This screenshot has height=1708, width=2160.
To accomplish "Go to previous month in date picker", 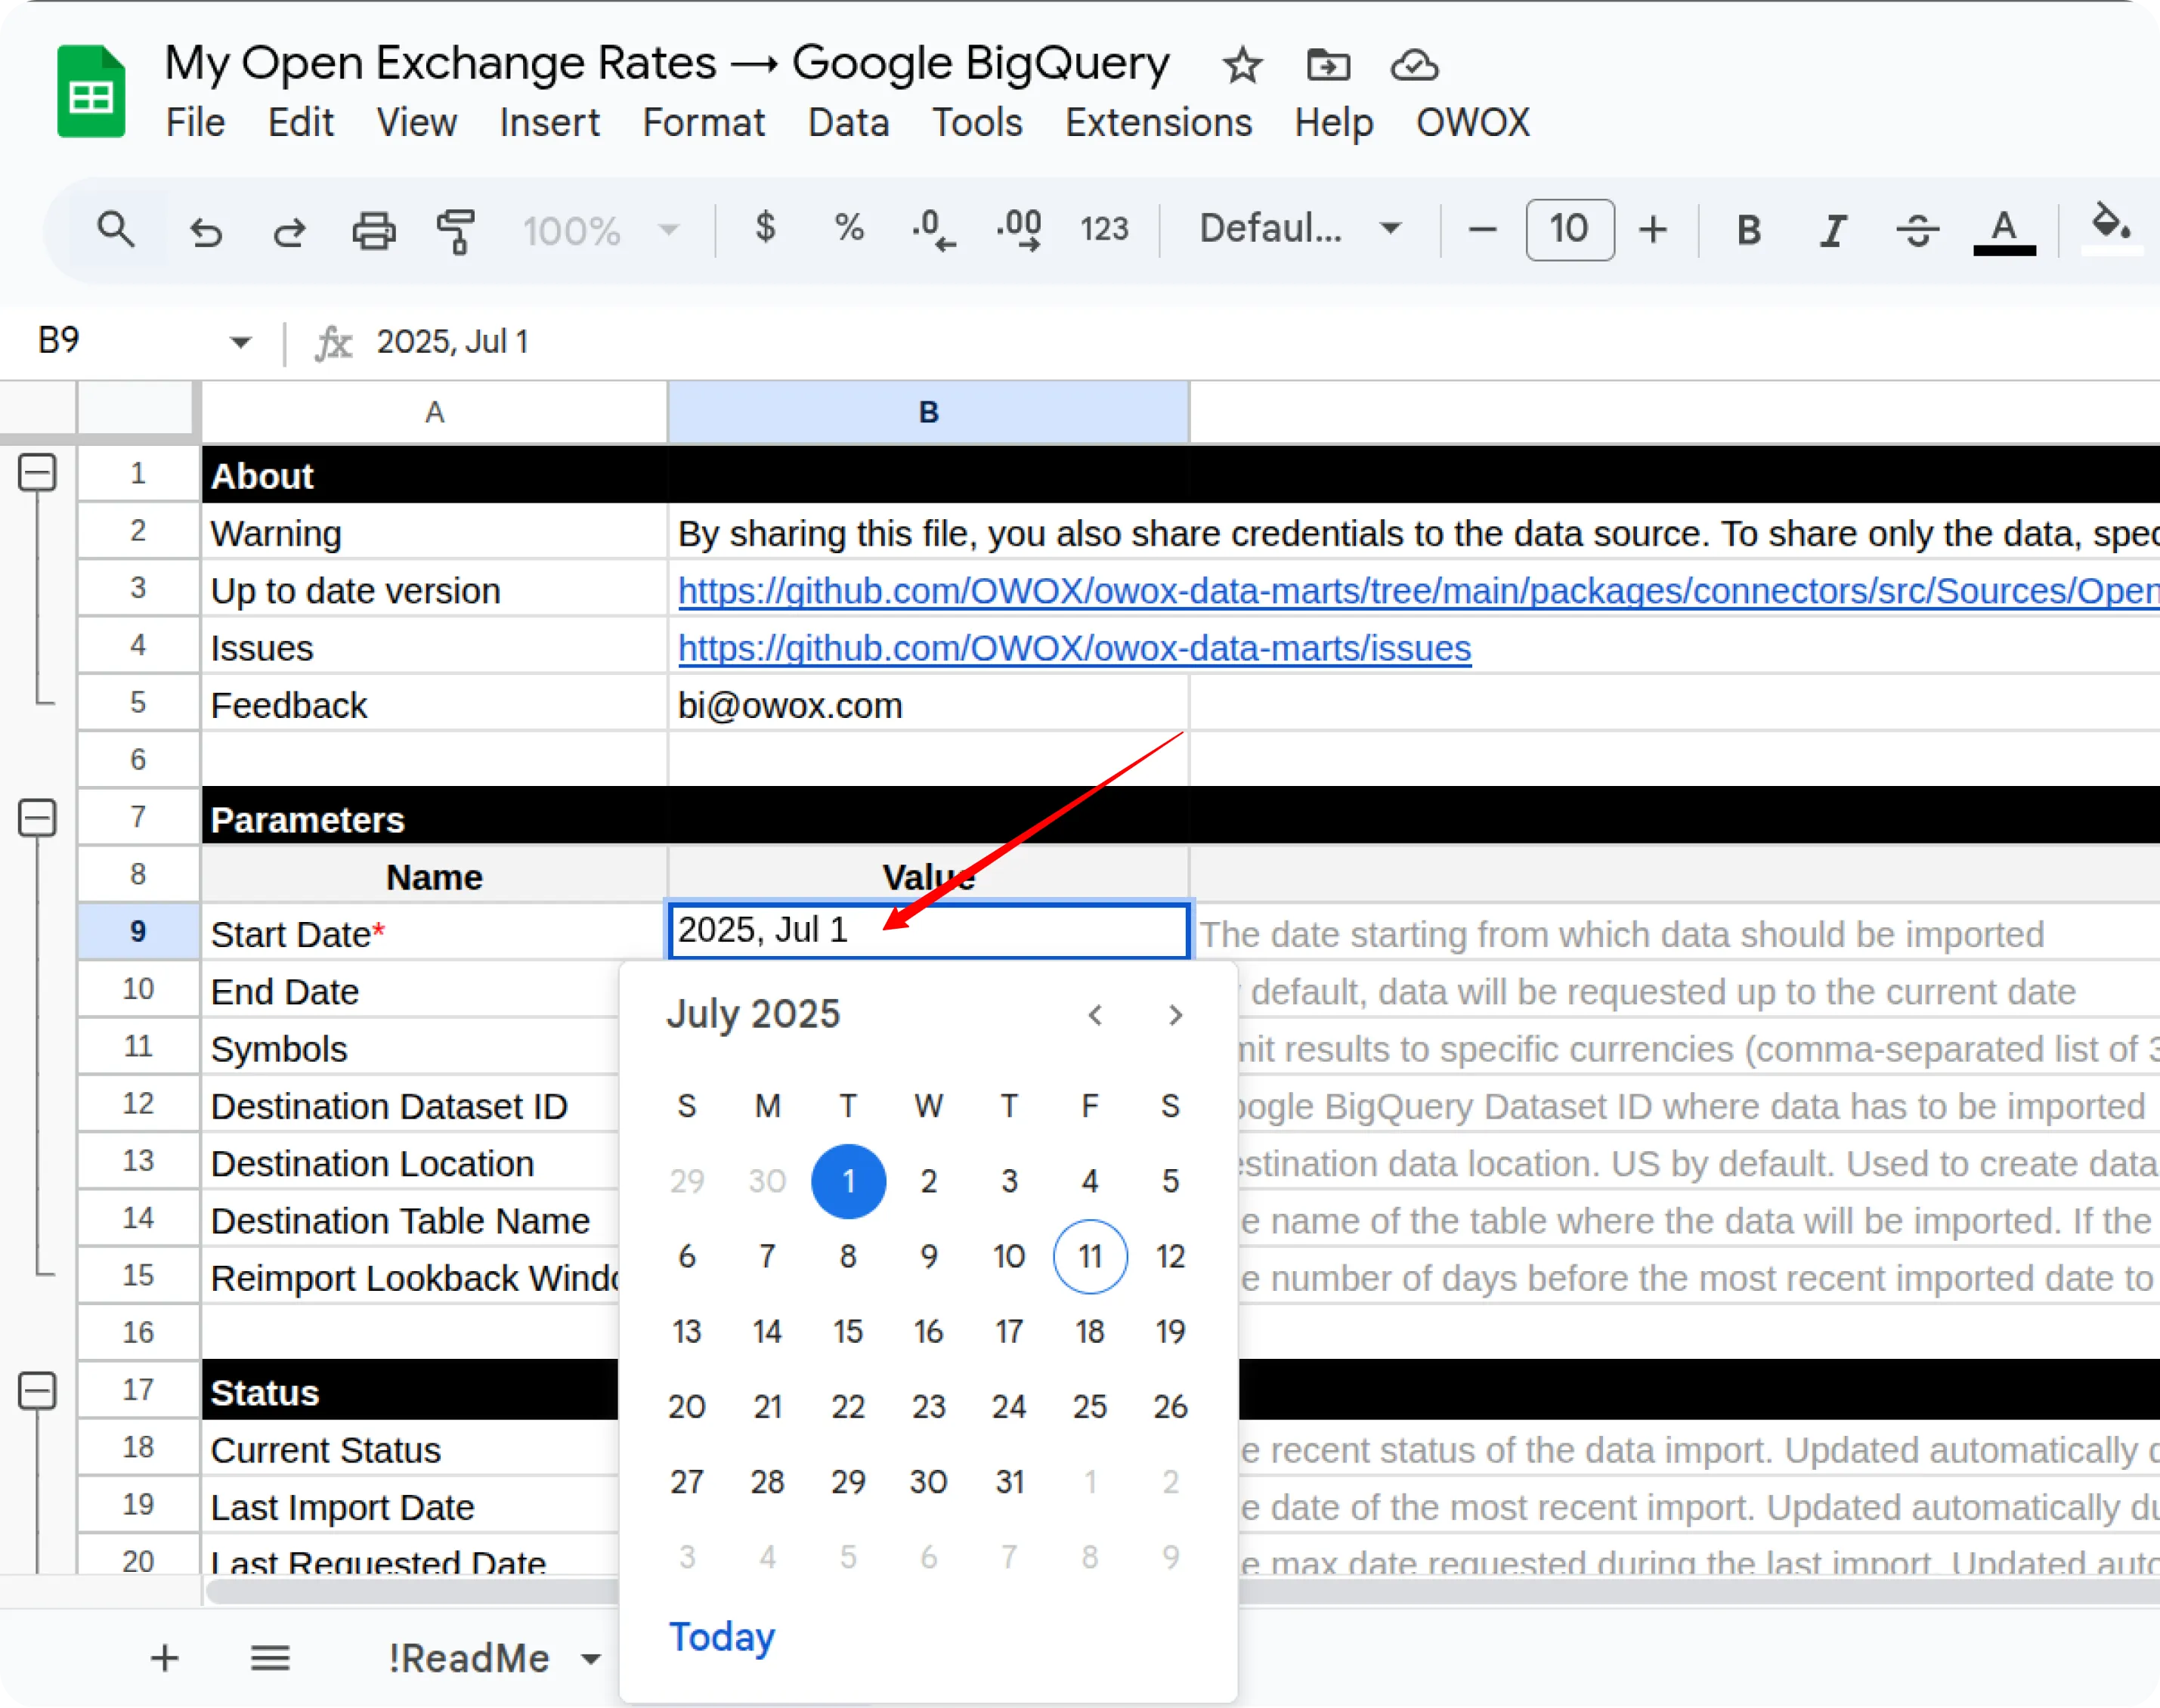I will click(x=1095, y=1015).
